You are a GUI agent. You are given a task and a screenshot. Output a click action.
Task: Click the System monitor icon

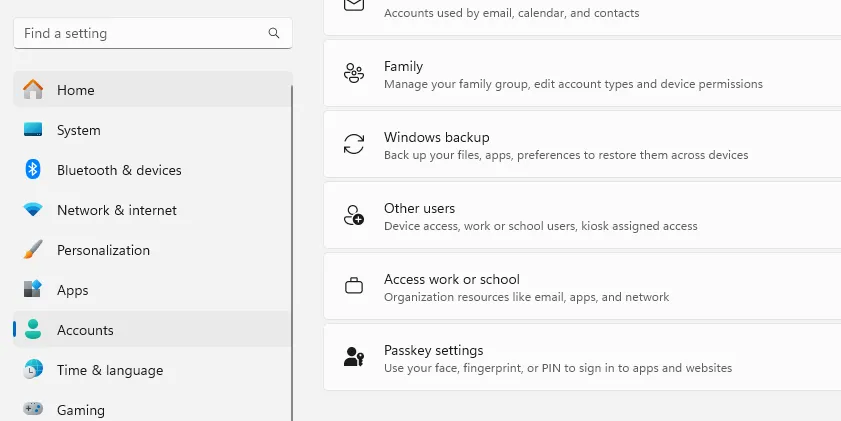33,130
